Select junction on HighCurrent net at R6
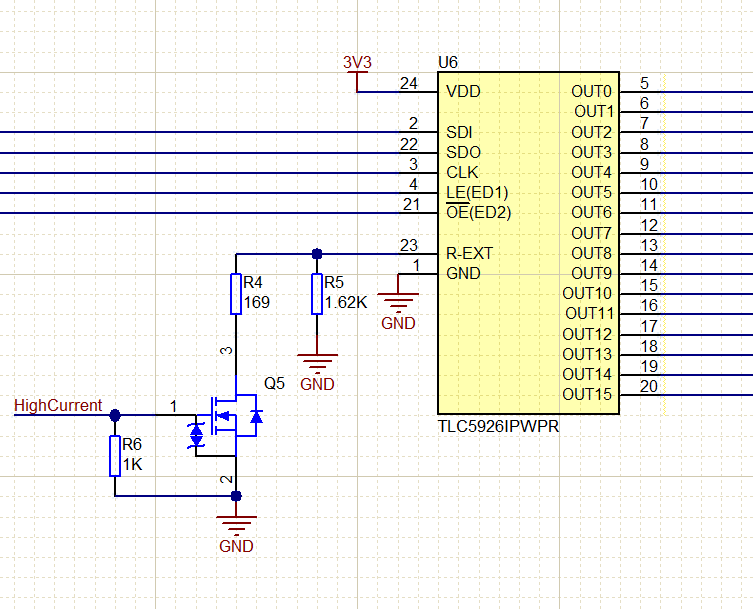Image resolution: width=753 pixels, height=609 pixels. pyautogui.click(x=115, y=415)
